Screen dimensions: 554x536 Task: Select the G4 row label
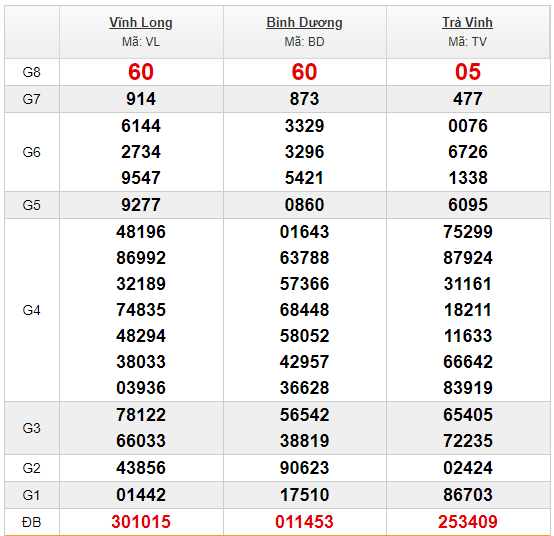pyautogui.click(x=31, y=310)
